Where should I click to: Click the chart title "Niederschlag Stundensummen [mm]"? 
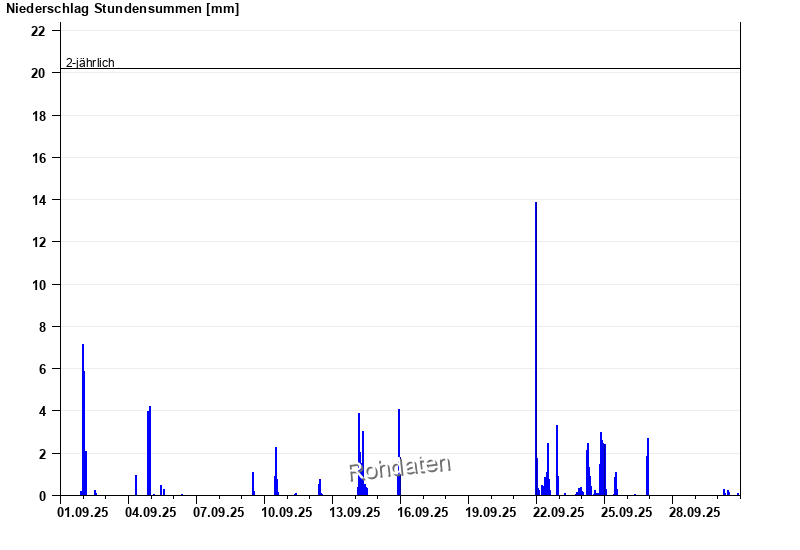pos(122,9)
